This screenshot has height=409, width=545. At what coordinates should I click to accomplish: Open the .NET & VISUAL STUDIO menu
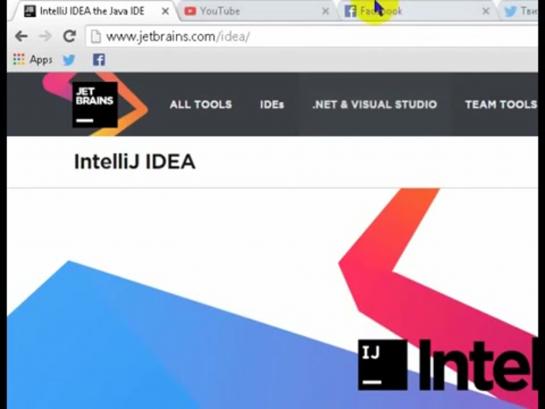point(375,104)
